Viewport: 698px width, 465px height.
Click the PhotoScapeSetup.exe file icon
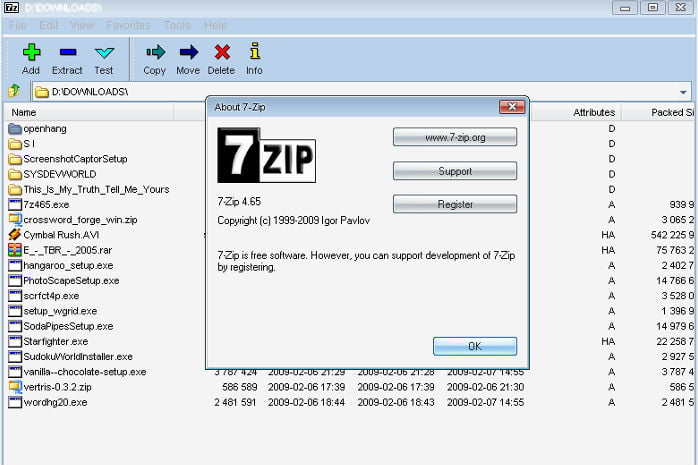[x=15, y=281]
